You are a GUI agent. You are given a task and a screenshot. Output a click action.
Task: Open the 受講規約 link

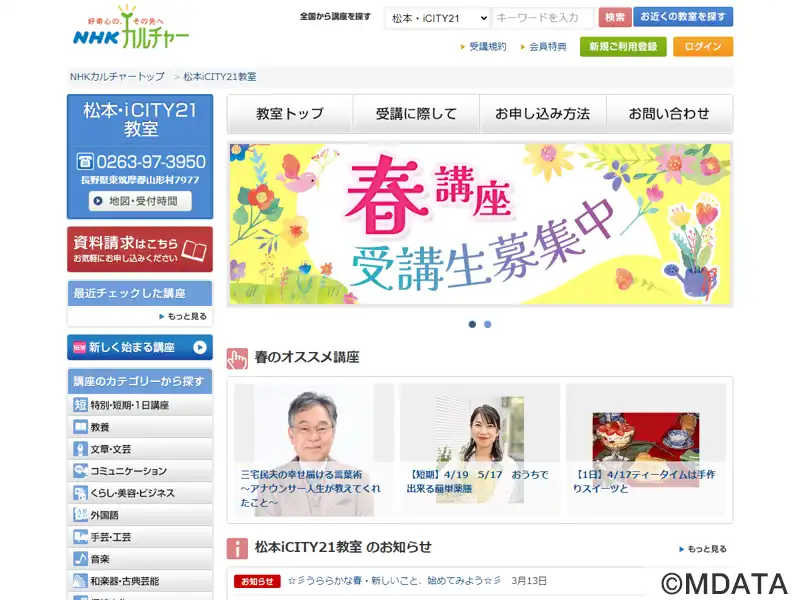[x=488, y=47]
